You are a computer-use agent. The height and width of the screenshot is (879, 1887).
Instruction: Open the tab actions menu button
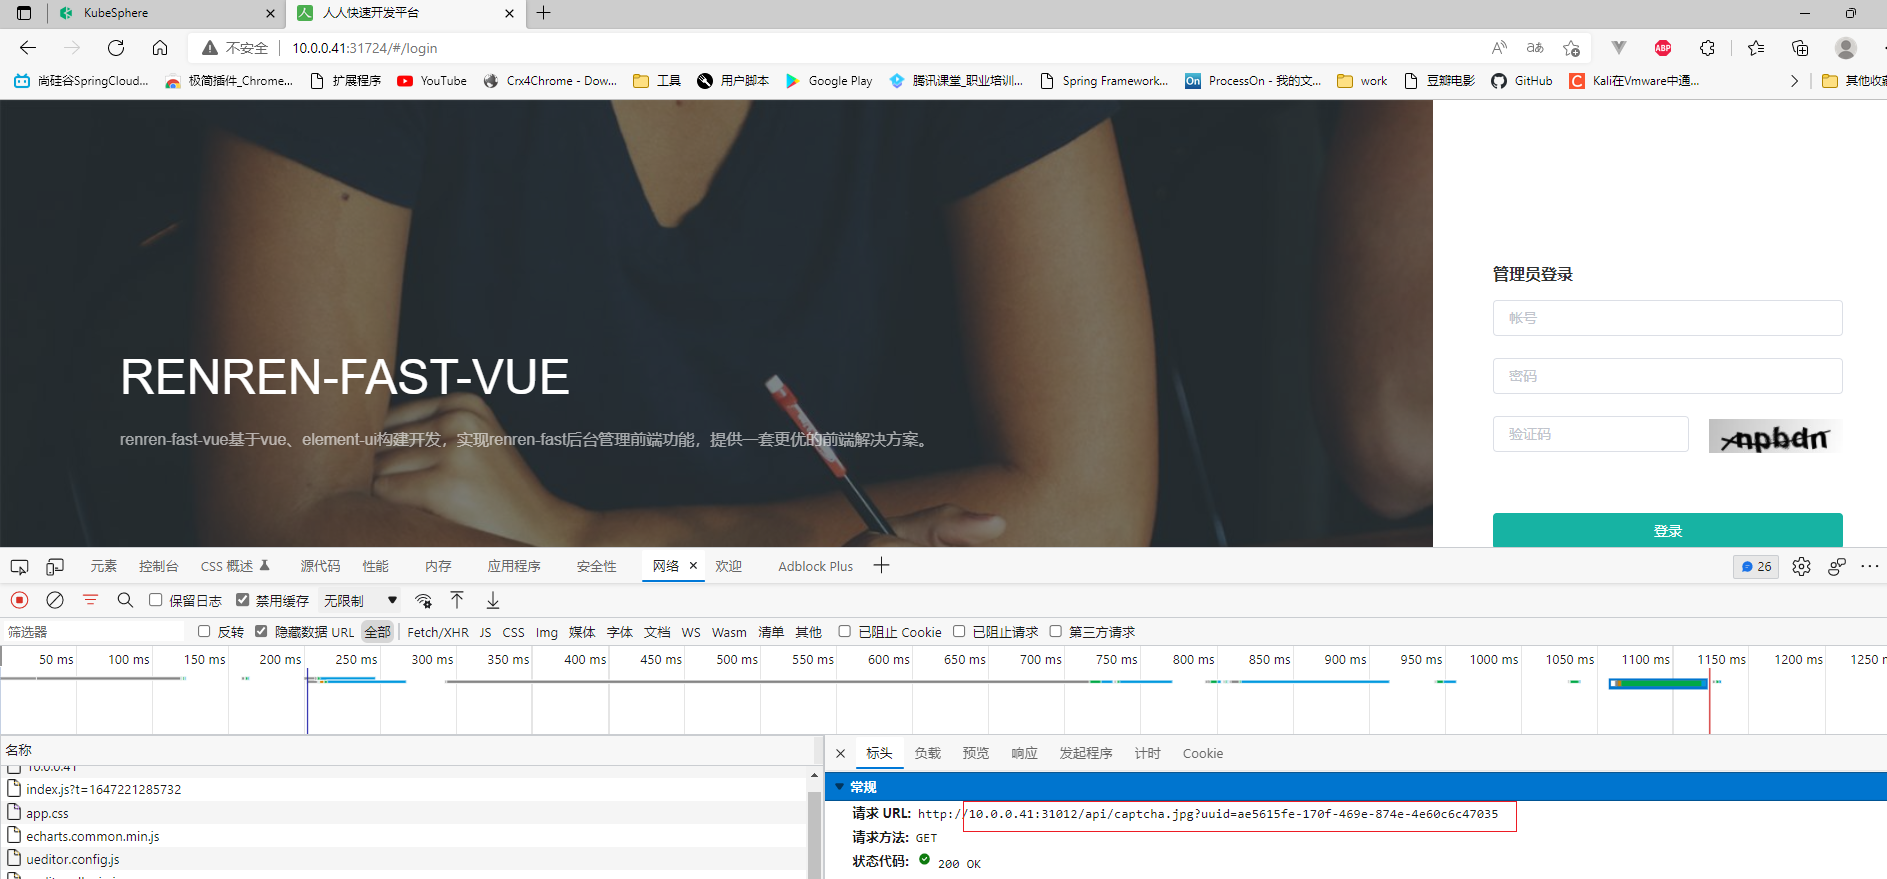coord(24,13)
